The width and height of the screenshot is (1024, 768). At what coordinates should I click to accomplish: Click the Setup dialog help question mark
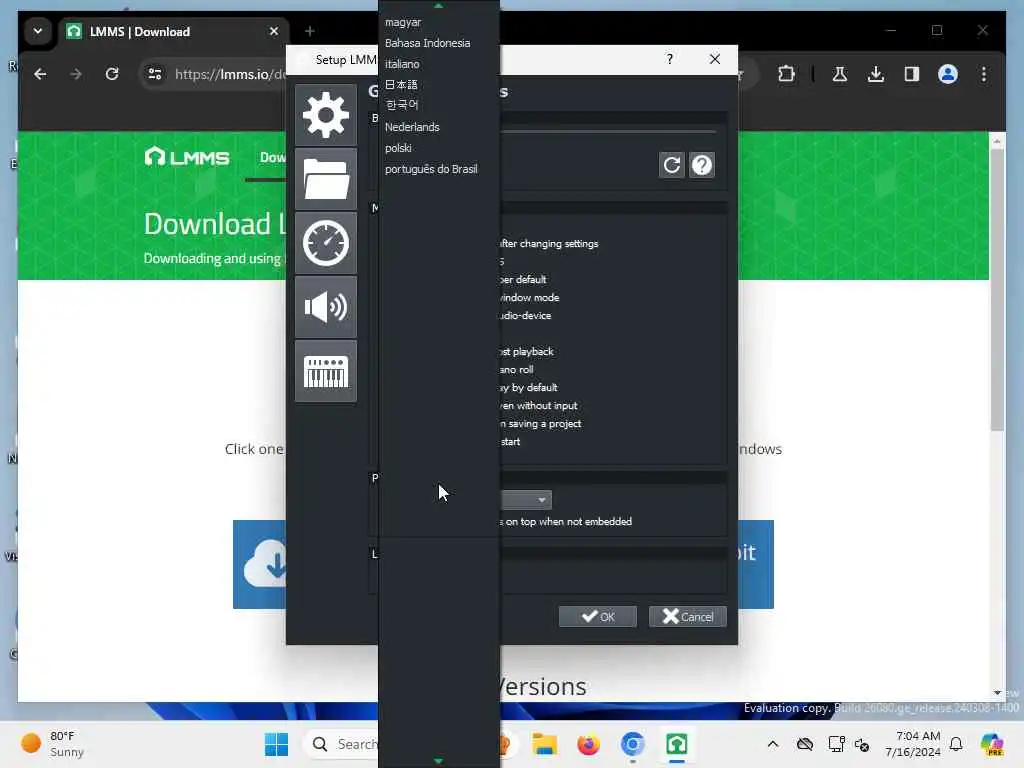tap(669, 59)
